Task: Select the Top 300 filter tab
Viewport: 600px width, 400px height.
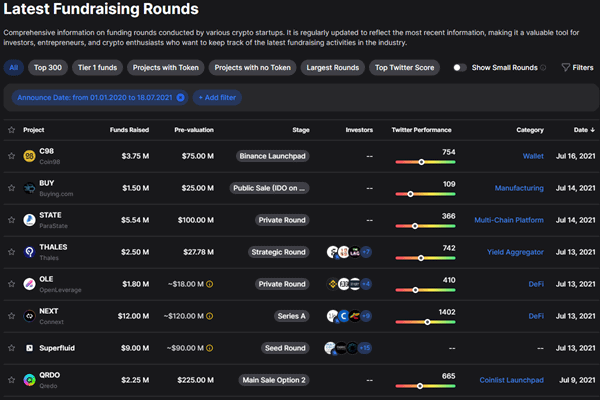Action: point(46,68)
